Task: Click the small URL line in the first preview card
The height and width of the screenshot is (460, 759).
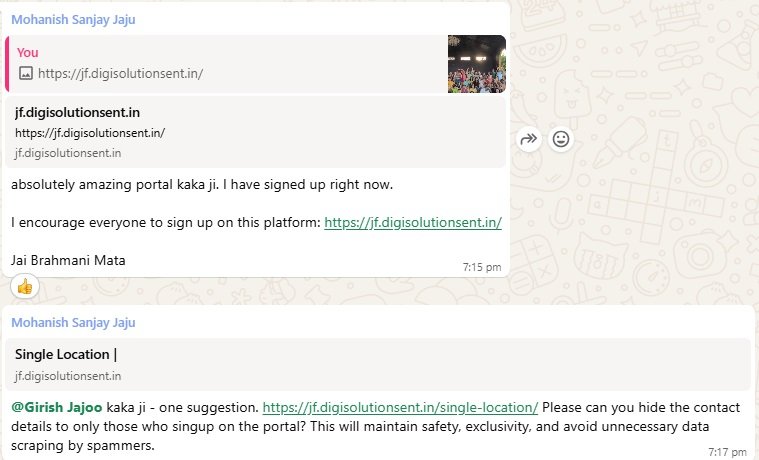Action: click(x=89, y=133)
